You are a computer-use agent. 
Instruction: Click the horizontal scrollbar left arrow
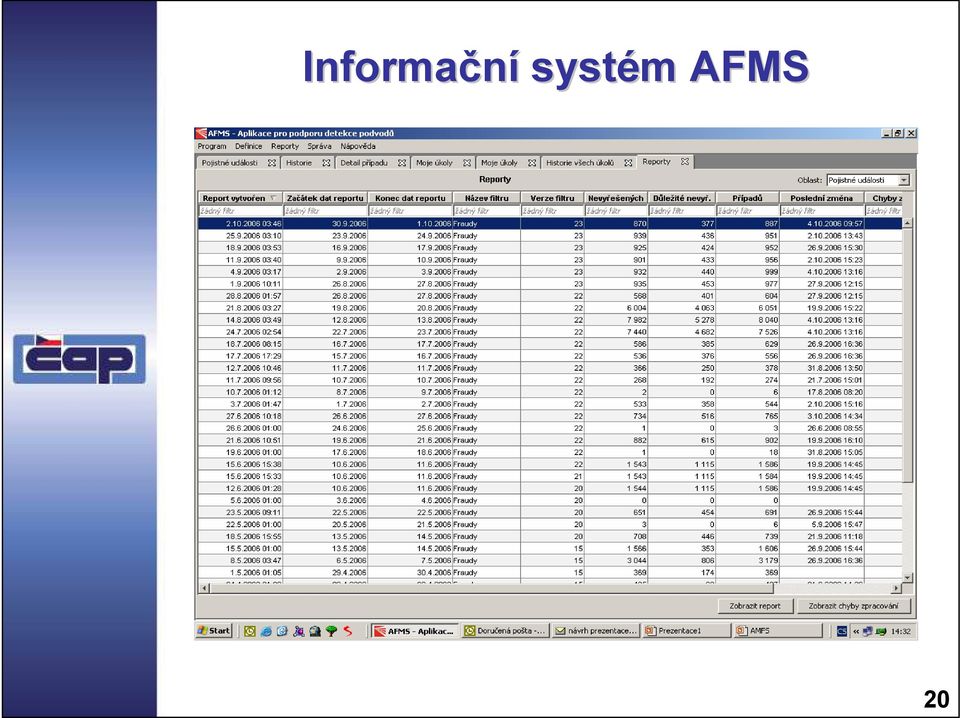205,588
